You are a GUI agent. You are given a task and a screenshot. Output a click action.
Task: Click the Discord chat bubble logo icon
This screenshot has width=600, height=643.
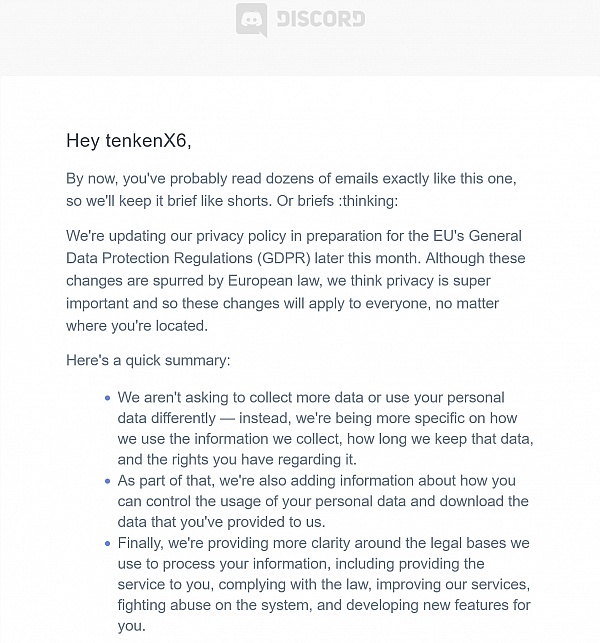(252, 20)
